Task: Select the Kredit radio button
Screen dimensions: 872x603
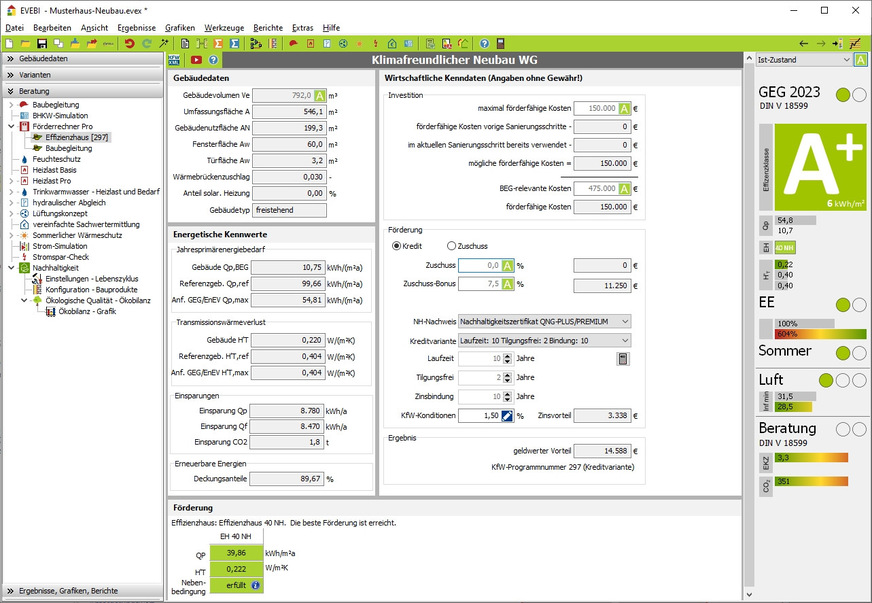Action: pos(397,245)
